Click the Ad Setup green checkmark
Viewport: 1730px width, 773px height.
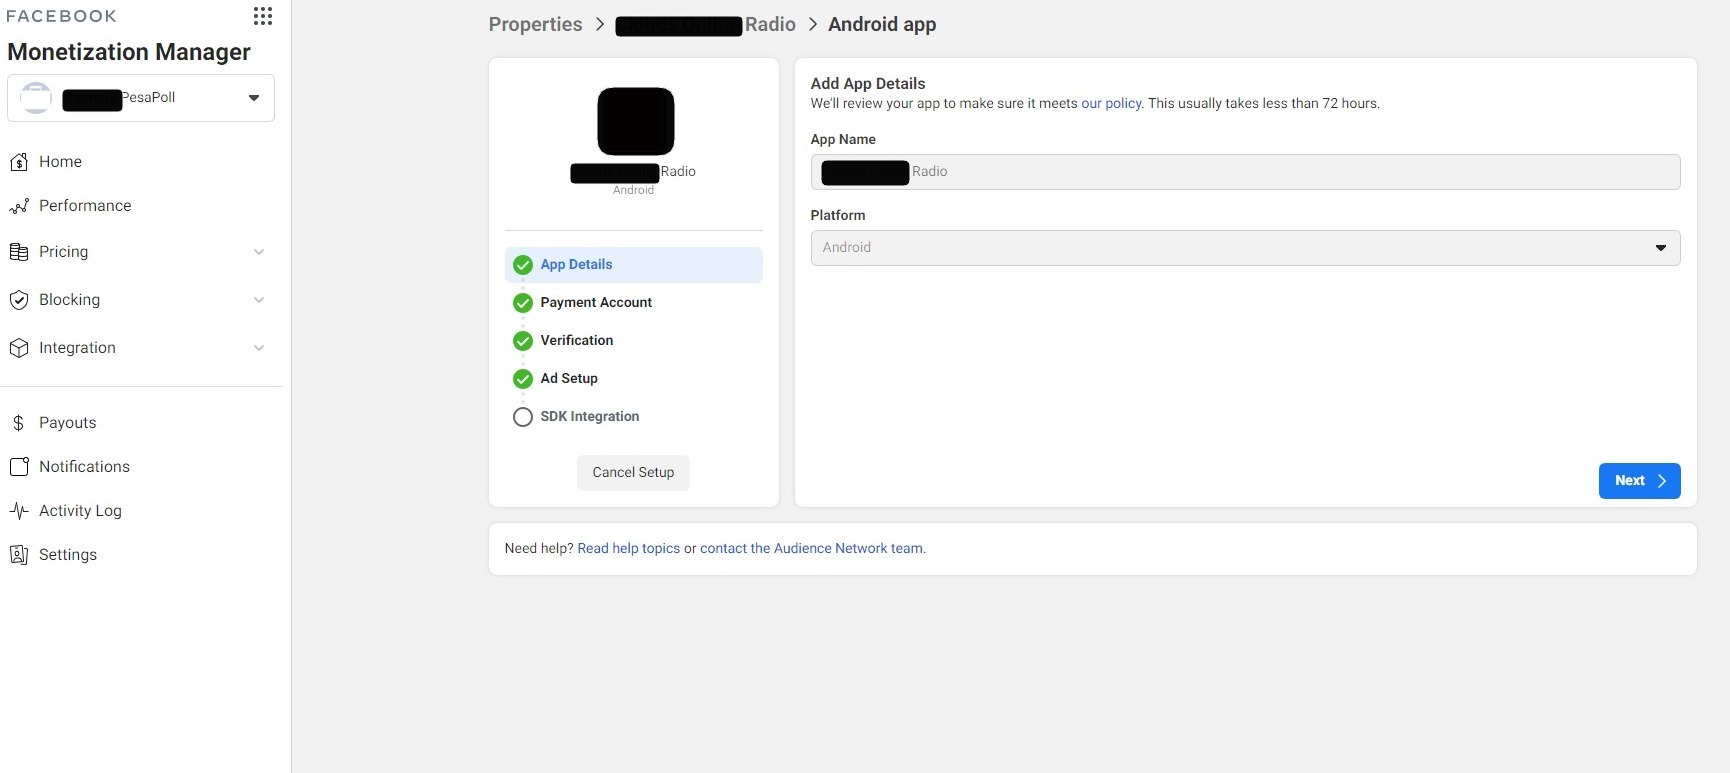pyautogui.click(x=522, y=379)
